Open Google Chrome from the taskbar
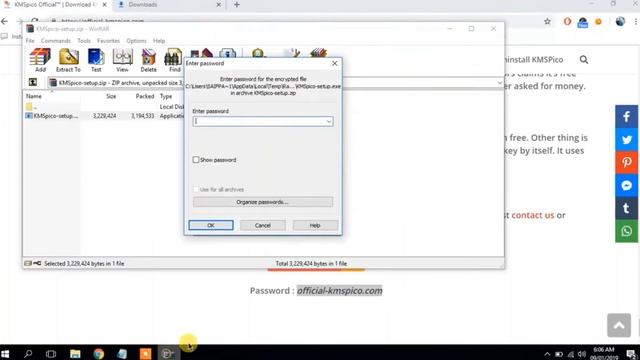 click(x=98, y=354)
